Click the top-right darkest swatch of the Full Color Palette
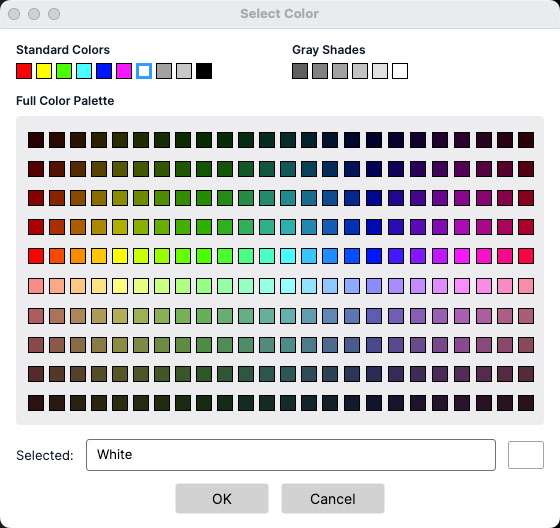This screenshot has width=560, height=528. [526, 140]
